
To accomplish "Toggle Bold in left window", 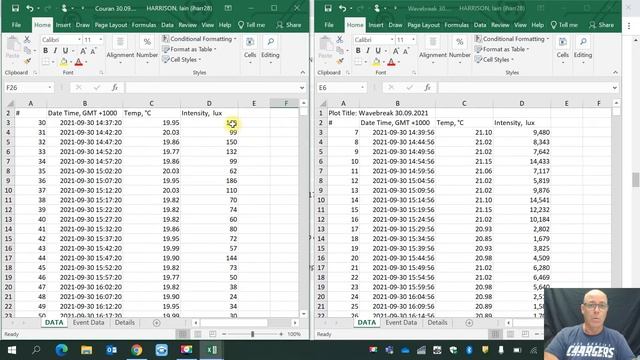I will [45, 51].
